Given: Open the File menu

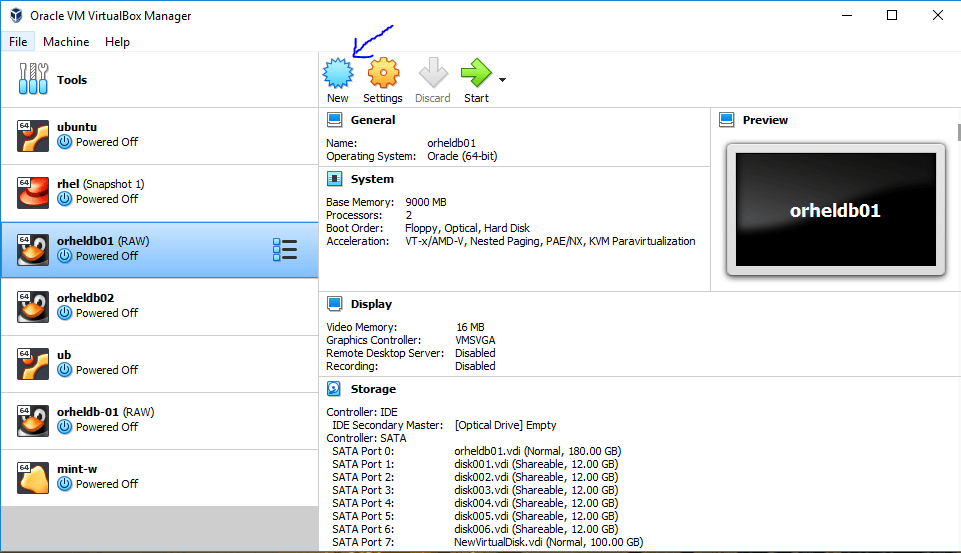Looking at the screenshot, I should [18, 42].
